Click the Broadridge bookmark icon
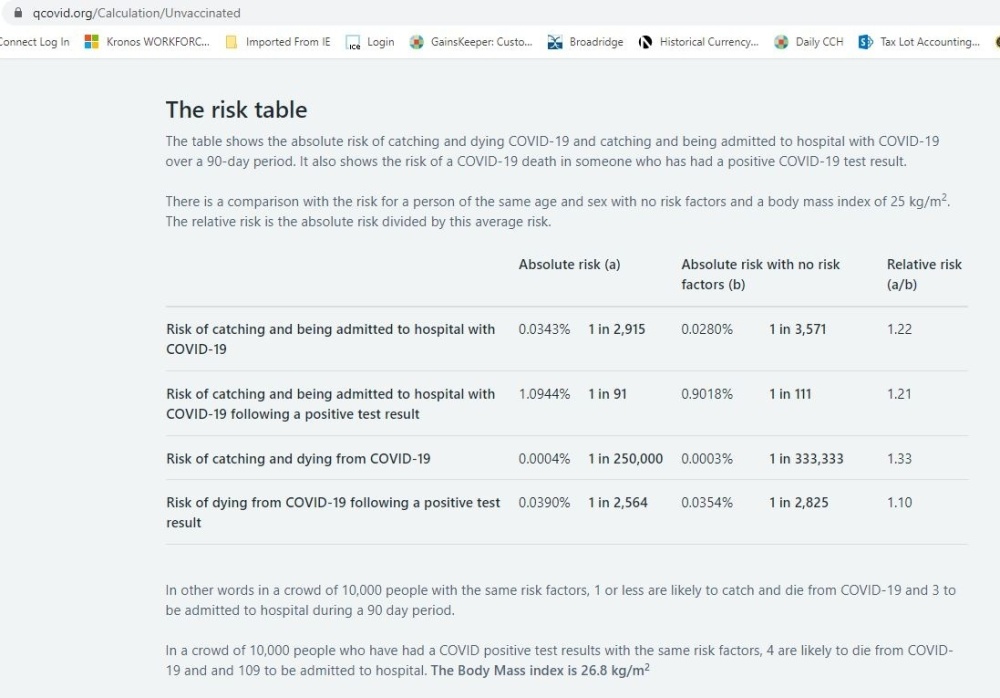 (x=555, y=42)
